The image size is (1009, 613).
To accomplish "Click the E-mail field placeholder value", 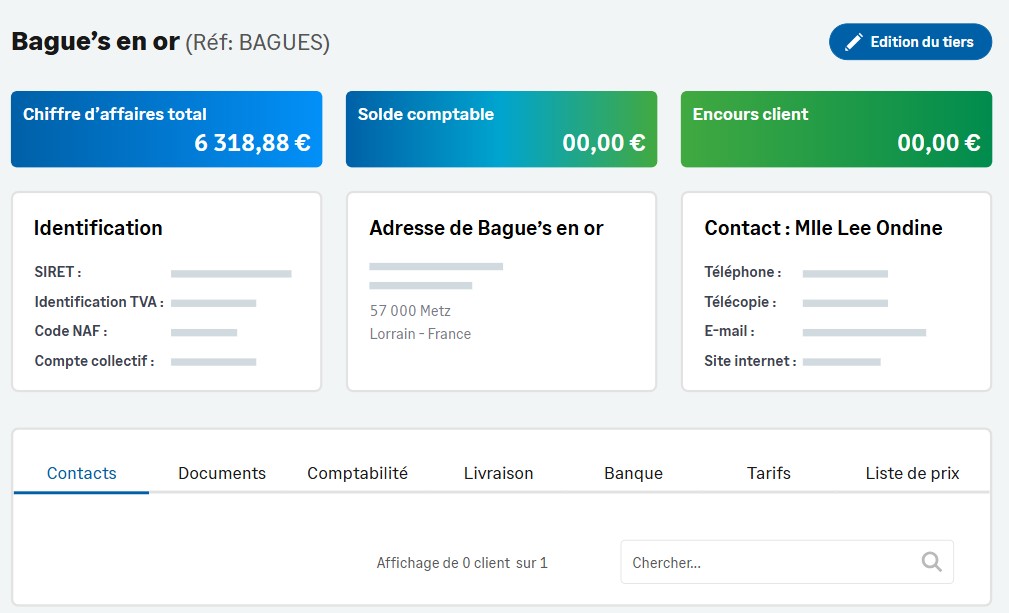I will [864, 332].
